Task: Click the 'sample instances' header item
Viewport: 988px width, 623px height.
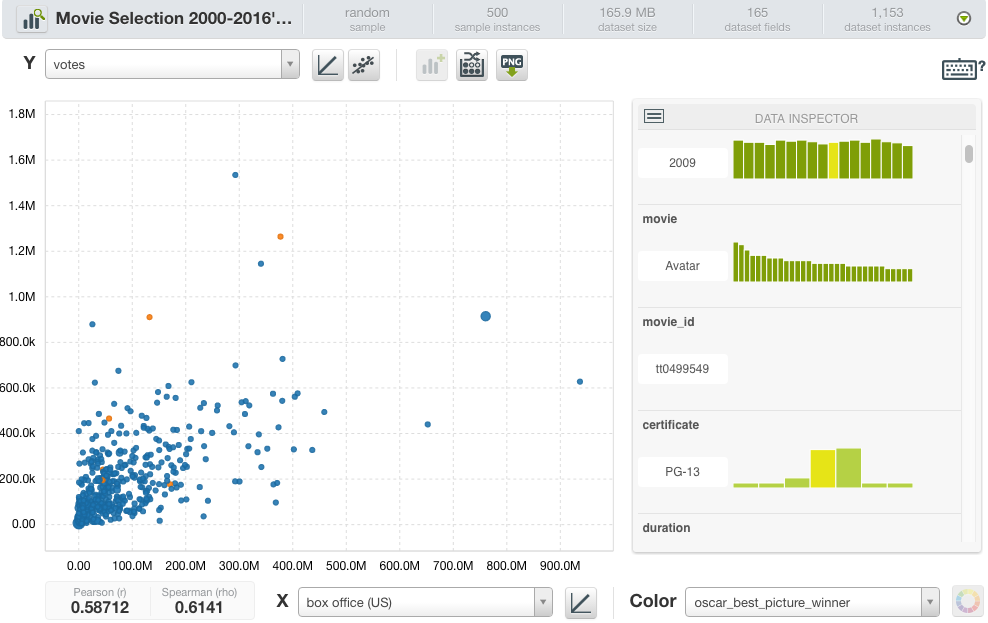Action: (x=497, y=19)
